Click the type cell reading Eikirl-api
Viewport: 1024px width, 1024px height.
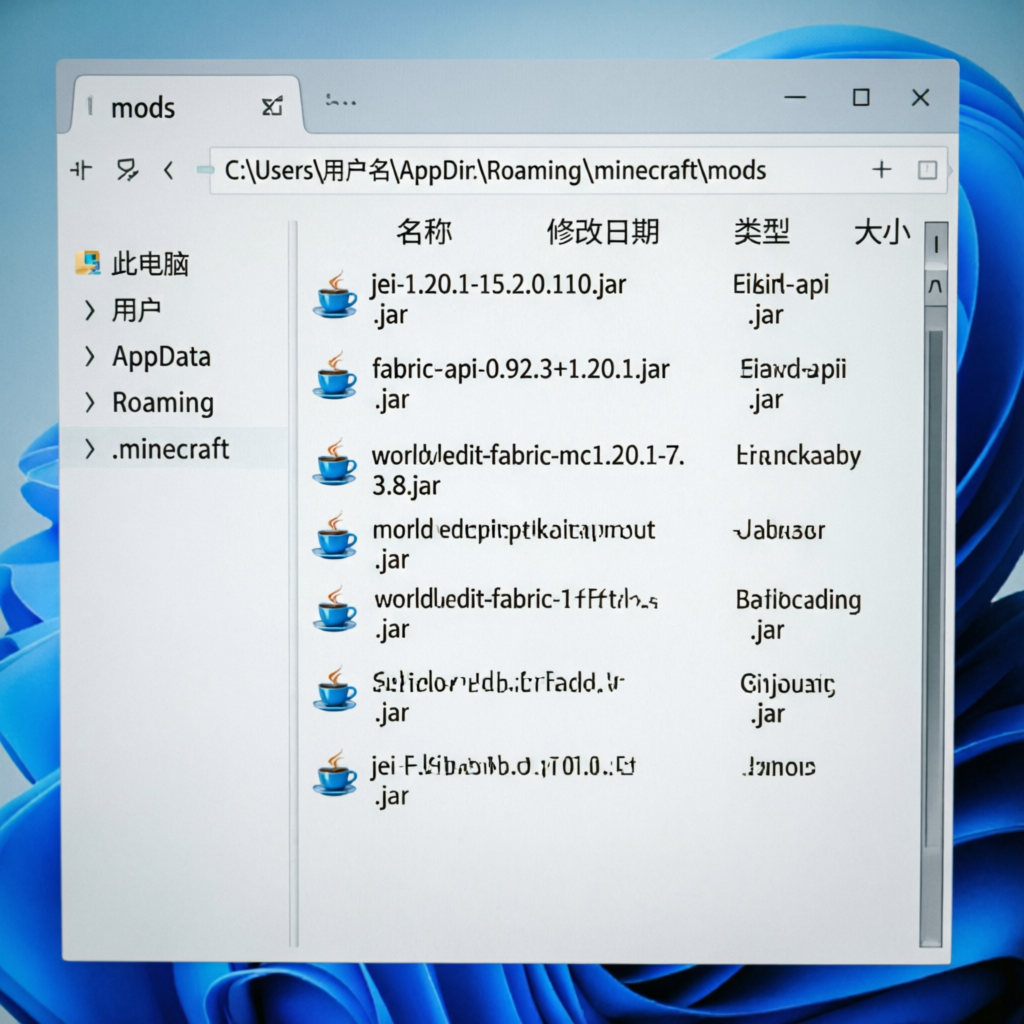pos(780,299)
